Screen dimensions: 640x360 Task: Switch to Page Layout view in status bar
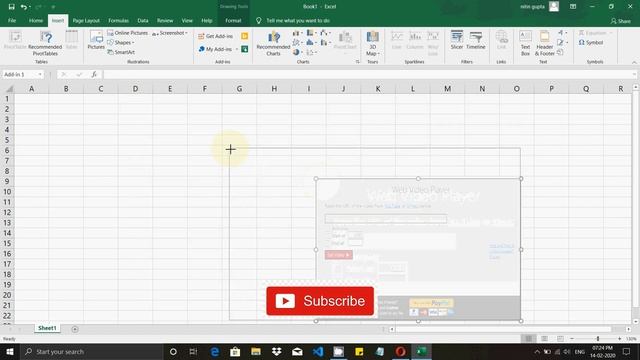544,339
